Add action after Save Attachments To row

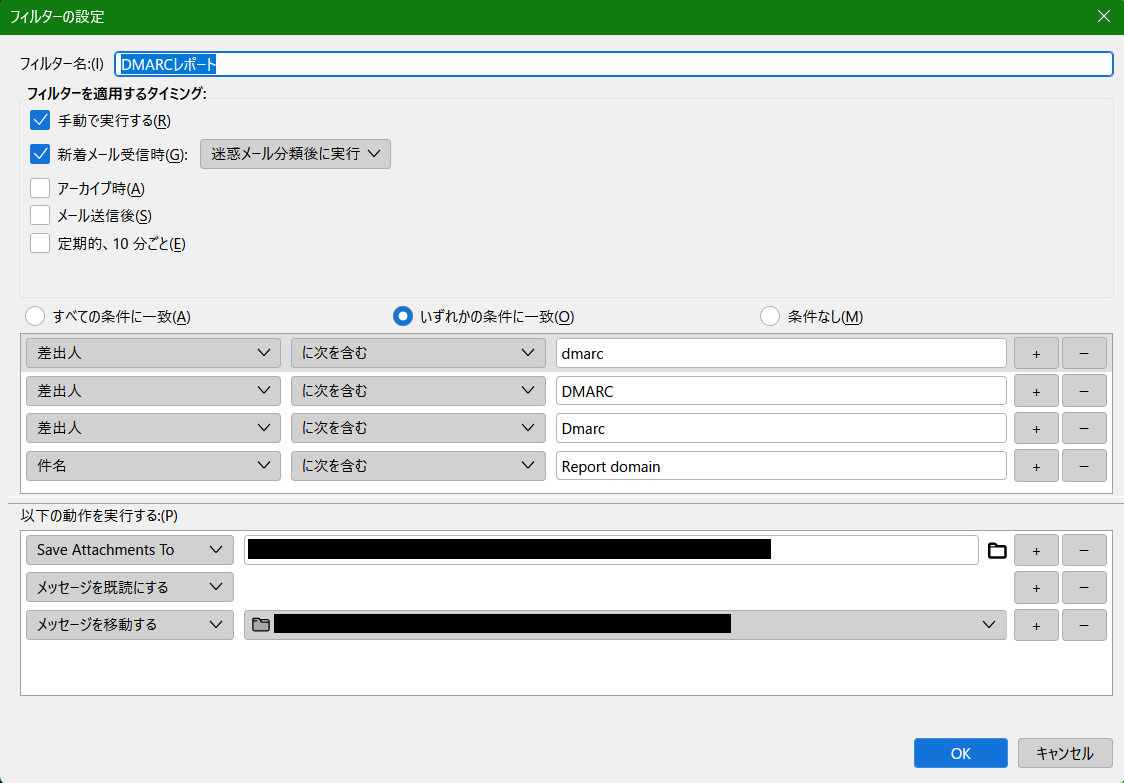(1036, 550)
